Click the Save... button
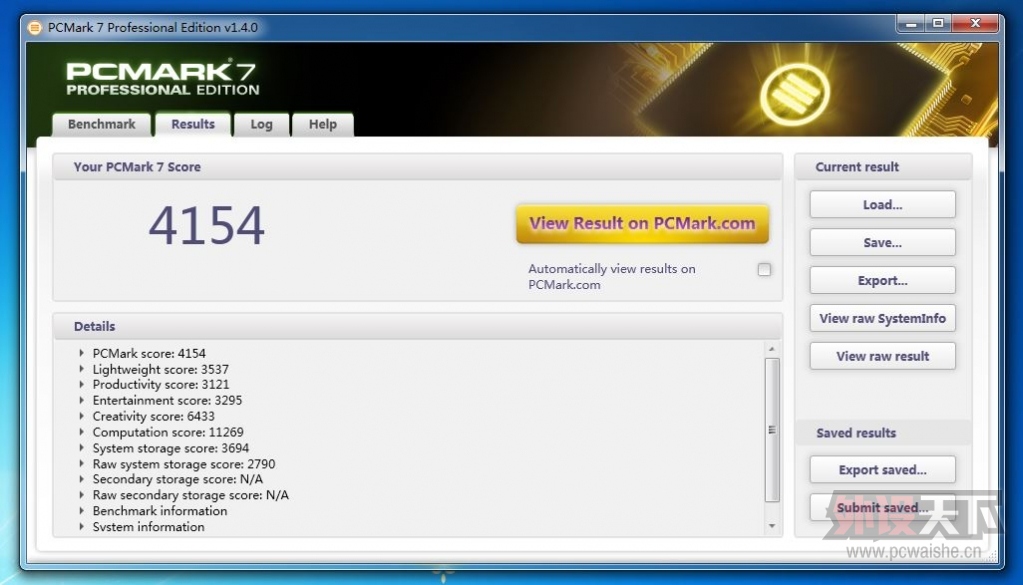The width and height of the screenshot is (1023, 585). pos(883,243)
